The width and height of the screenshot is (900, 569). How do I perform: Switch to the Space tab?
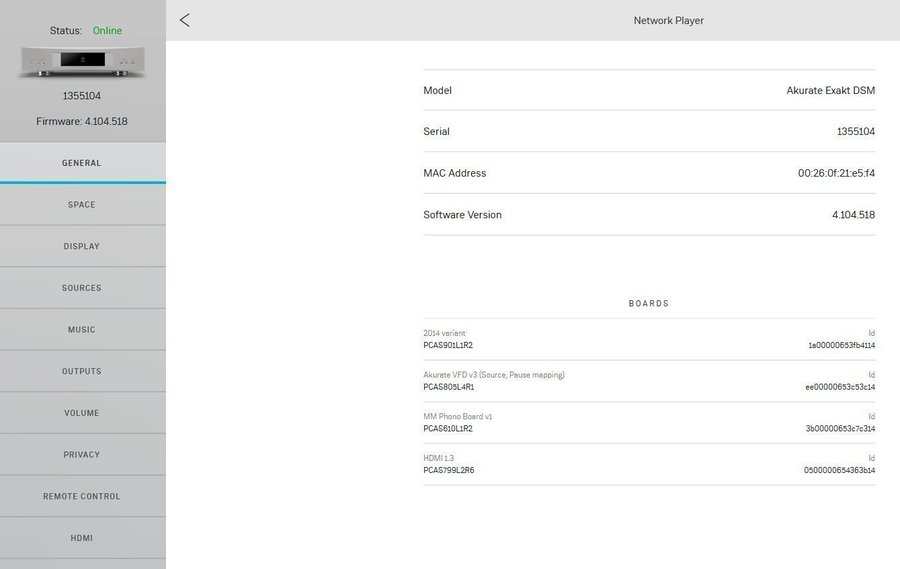[x=82, y=205]
